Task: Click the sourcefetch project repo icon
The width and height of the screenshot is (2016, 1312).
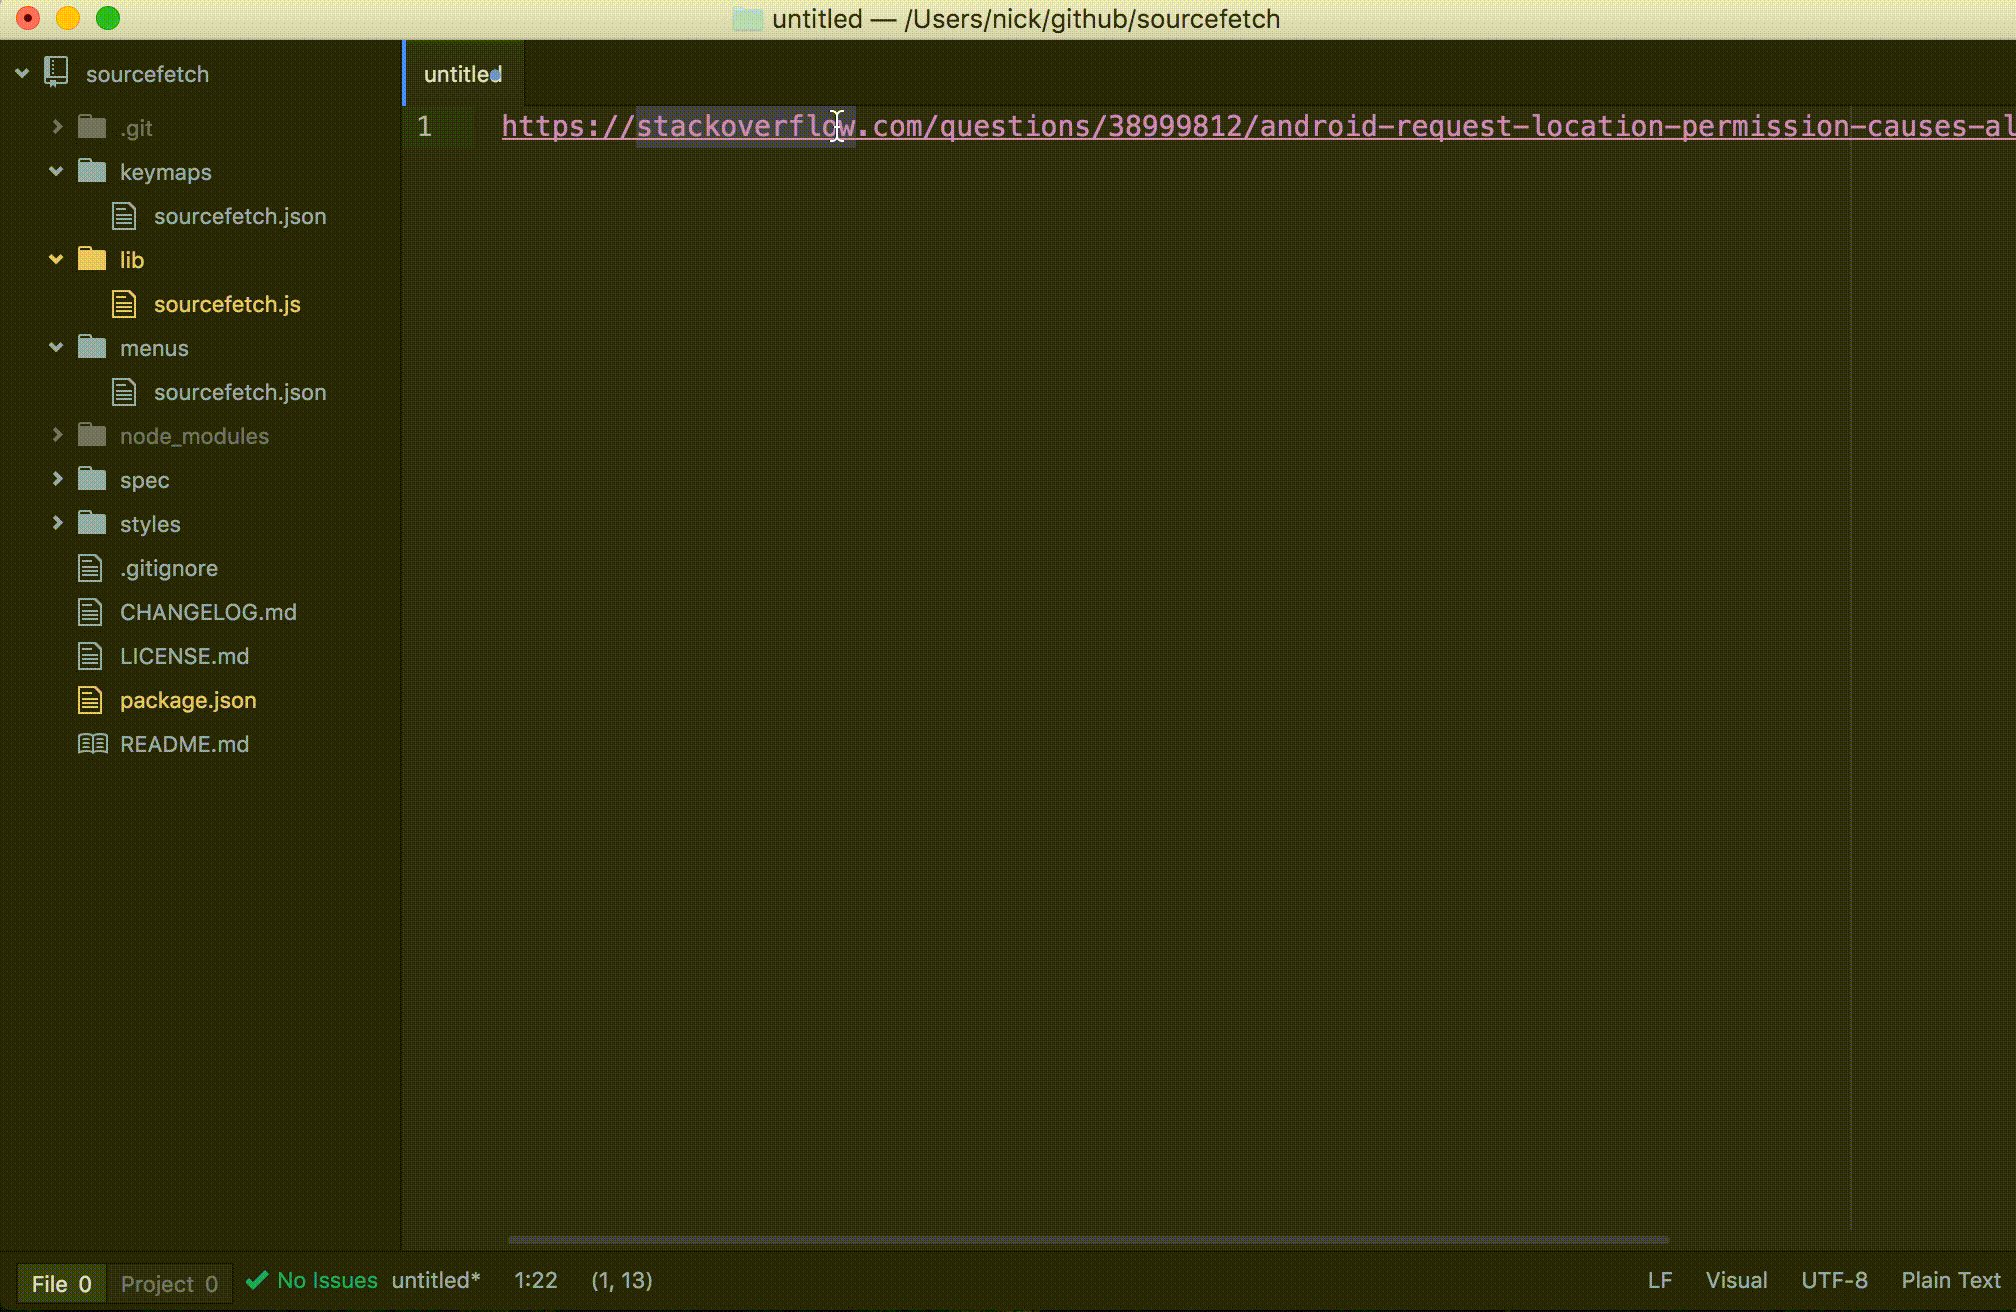Action: point(57,73)
